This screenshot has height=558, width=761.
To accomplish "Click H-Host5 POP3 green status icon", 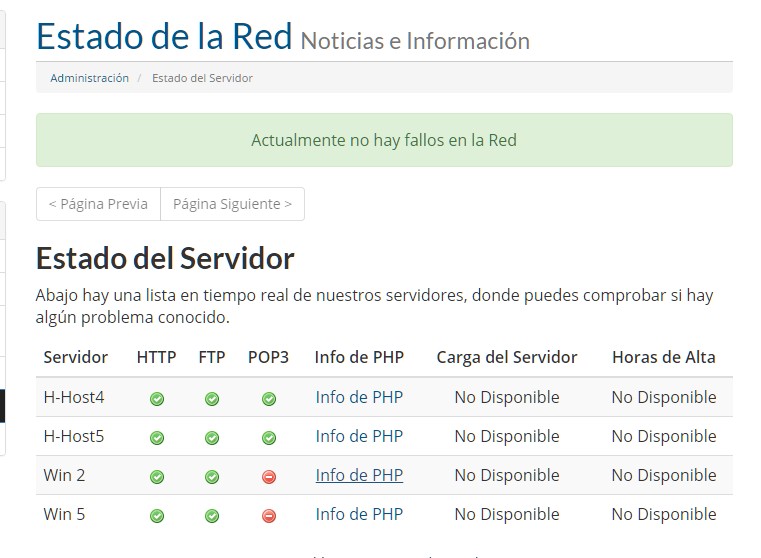I will pyautogui.click(x=268, y=438).
